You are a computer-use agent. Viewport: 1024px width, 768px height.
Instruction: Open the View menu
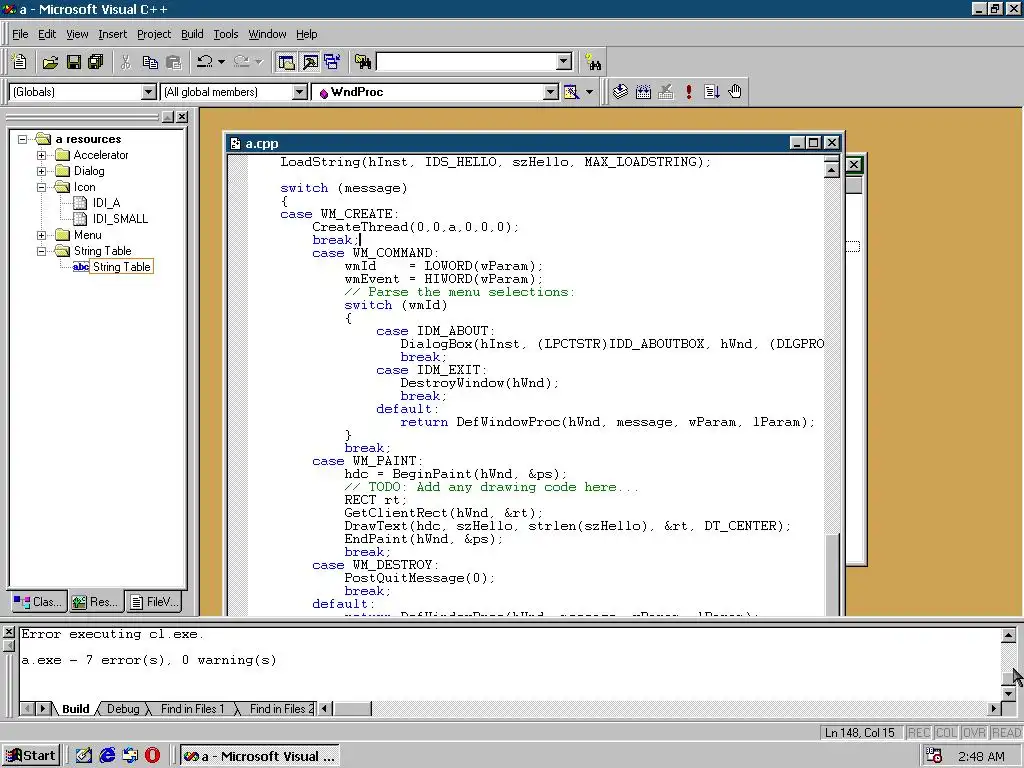[77, 34]
